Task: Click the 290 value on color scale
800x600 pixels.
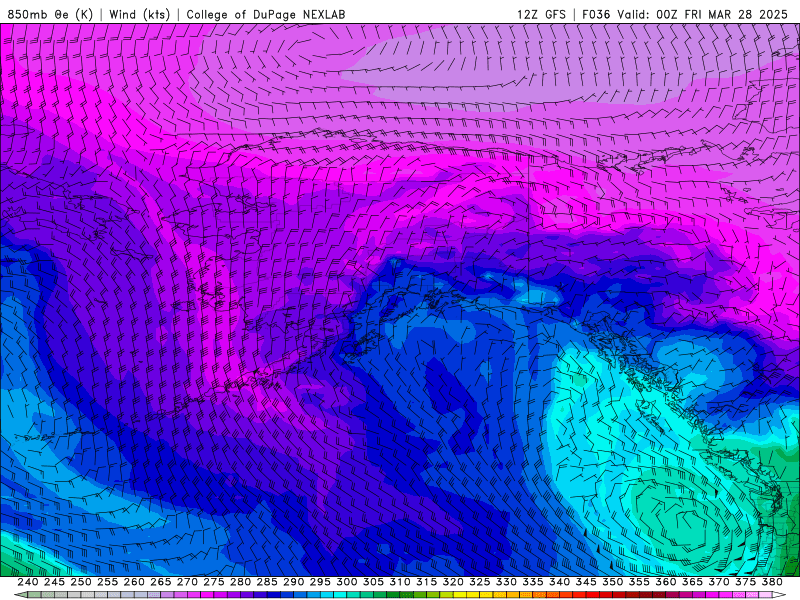Action: click(293, 582)
